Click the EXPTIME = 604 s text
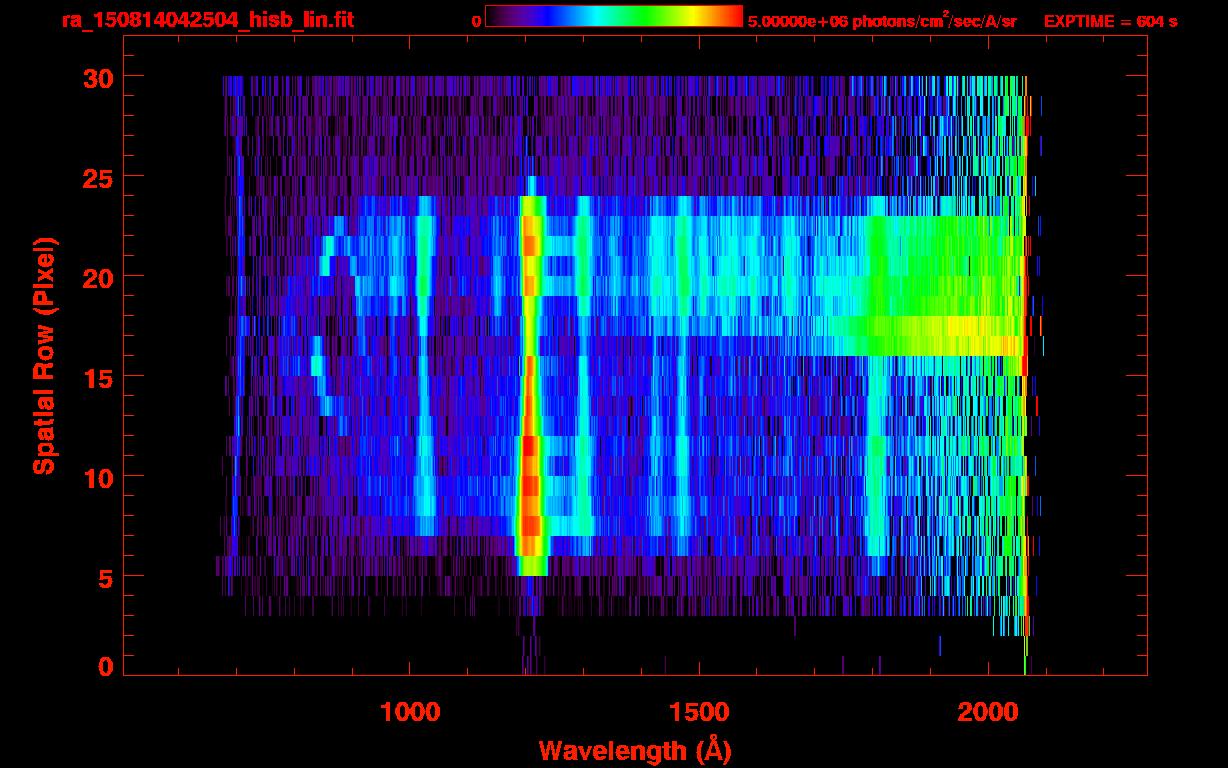 [1110, 21]
